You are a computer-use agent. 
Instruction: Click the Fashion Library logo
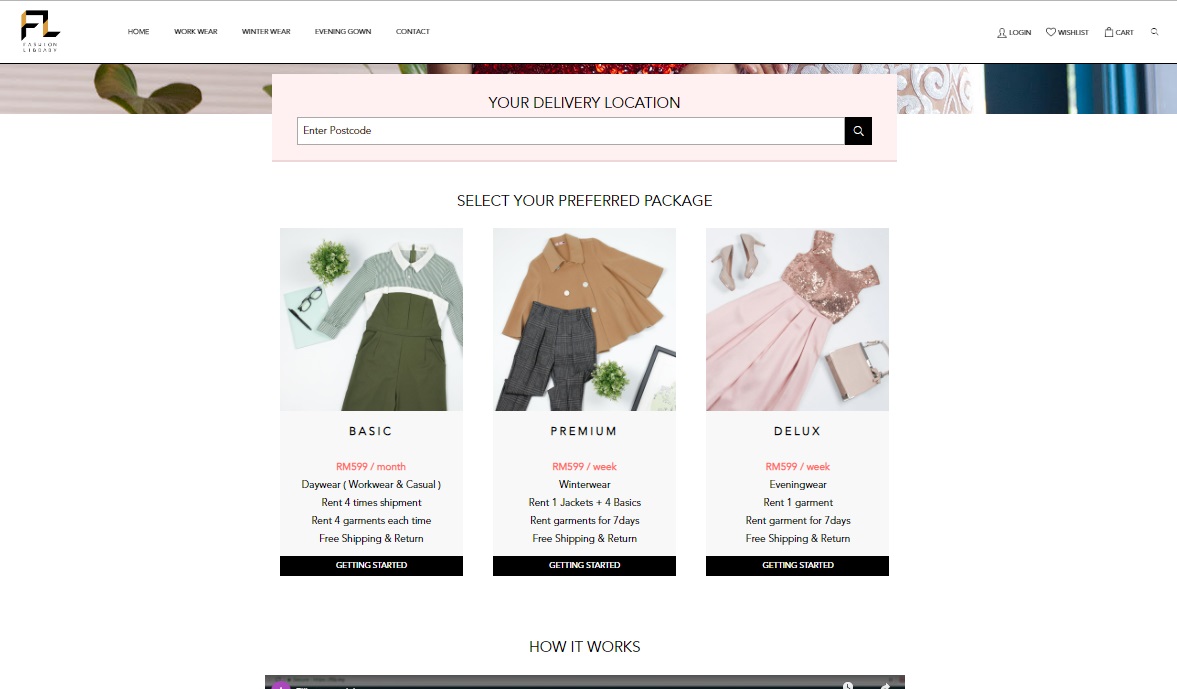pos(41,31)
